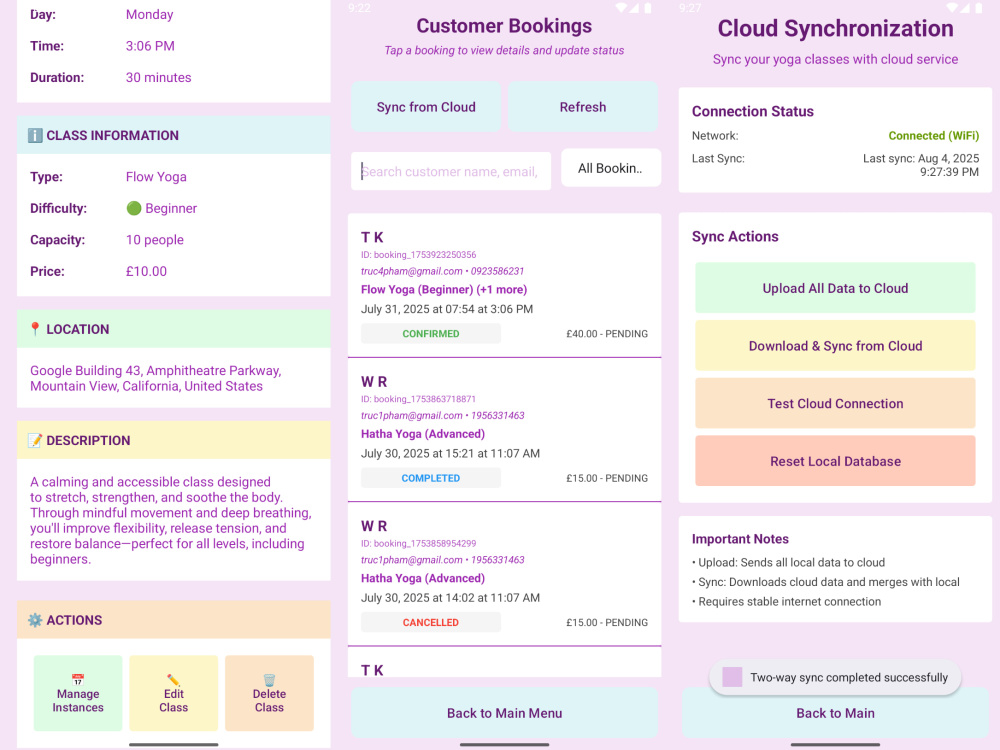Open the All Bookings filter dropdown
Screen dimensions: 1000x750
tap(610, 168)
